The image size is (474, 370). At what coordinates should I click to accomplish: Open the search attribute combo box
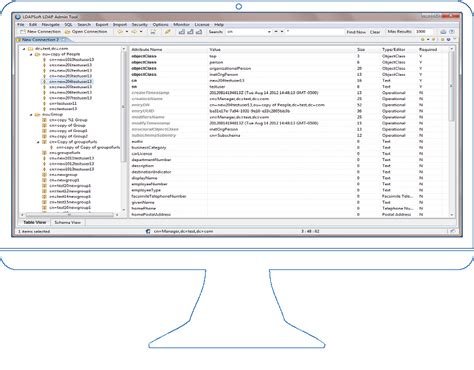coord(249,32)
